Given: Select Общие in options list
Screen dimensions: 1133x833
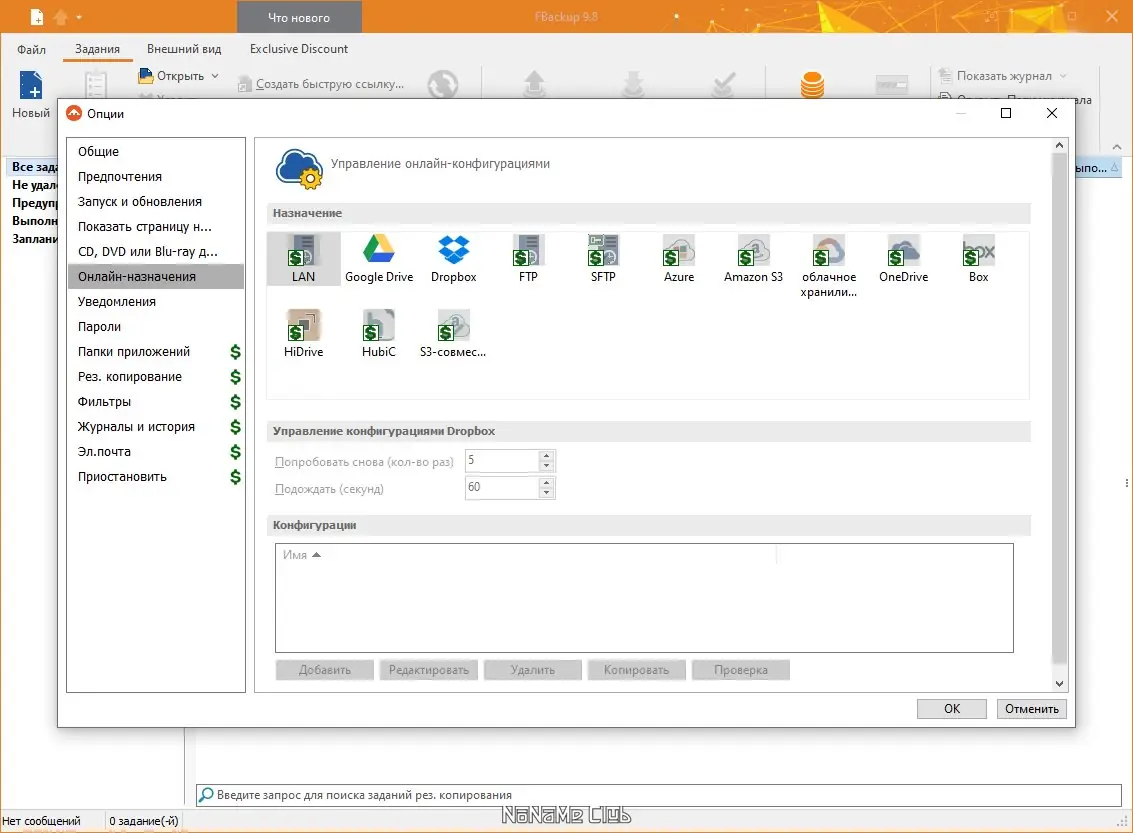Looking at the screenshot, I should tap(155, 152).
